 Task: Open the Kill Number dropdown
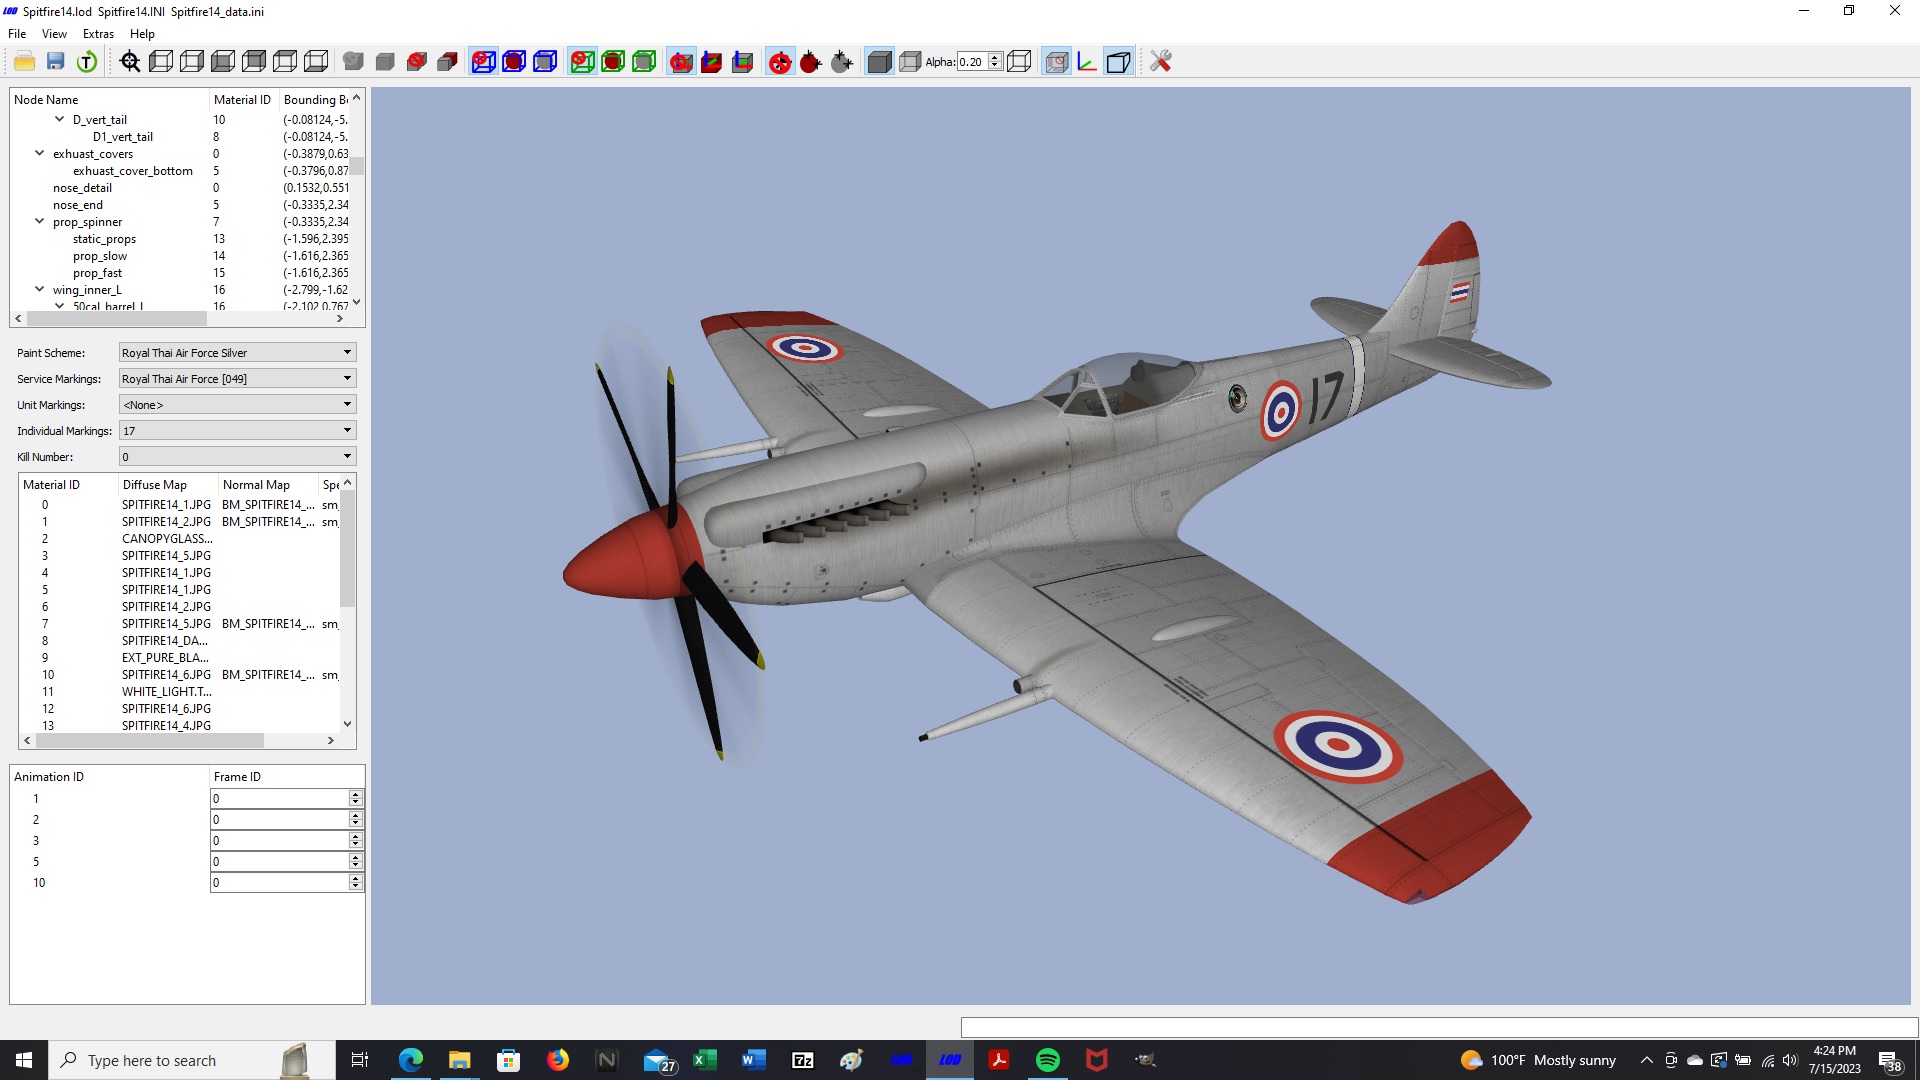pos(238,457)
